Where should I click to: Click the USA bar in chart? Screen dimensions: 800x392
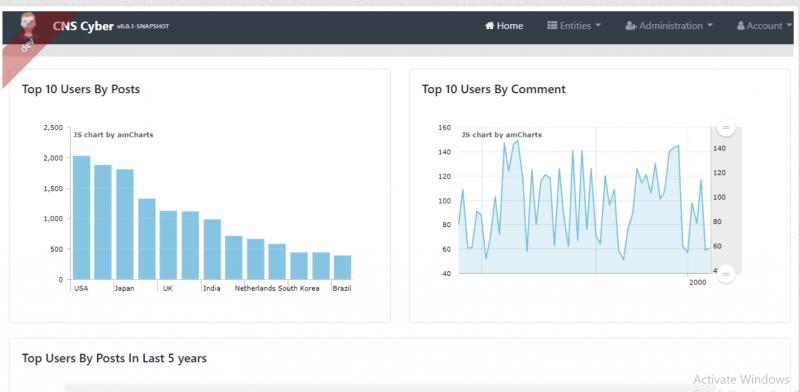(81, 217)
